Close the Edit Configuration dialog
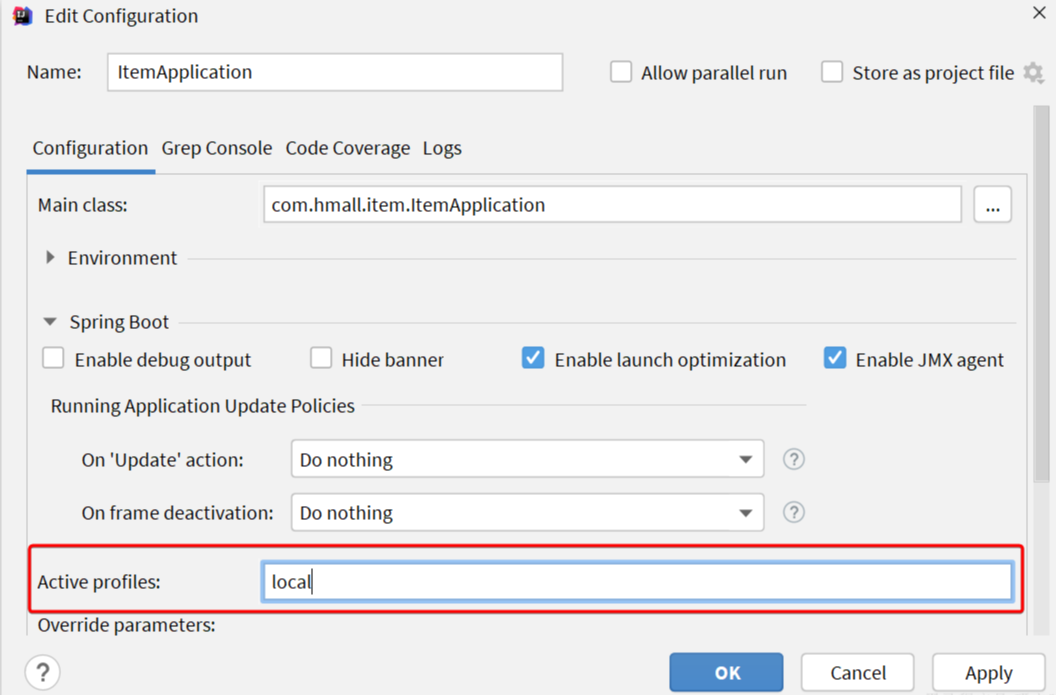The height and width of the screenshot is (695, 1056). point(1039,13)
